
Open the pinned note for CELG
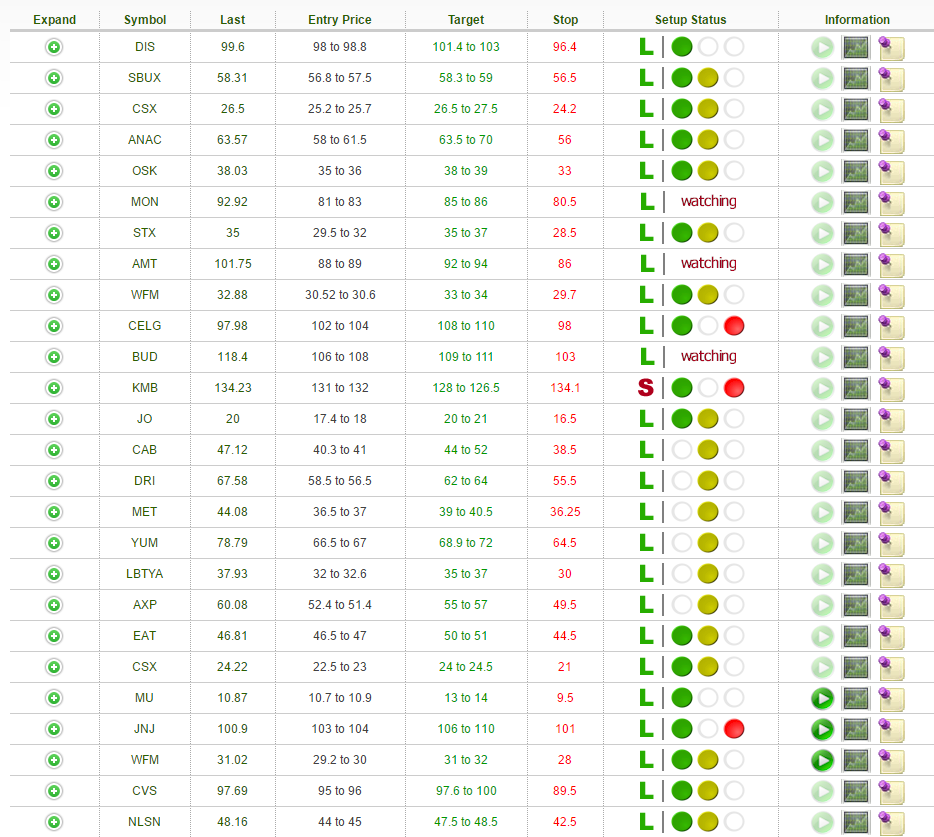(890, 326)
